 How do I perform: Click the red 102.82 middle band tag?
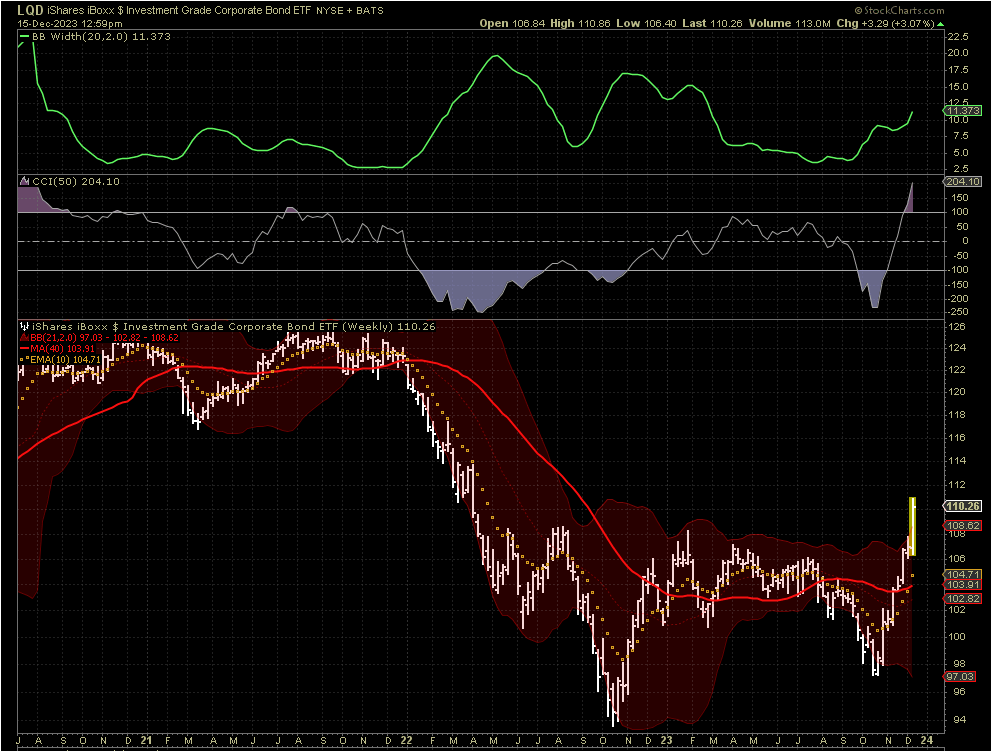[x=963, y=599]
